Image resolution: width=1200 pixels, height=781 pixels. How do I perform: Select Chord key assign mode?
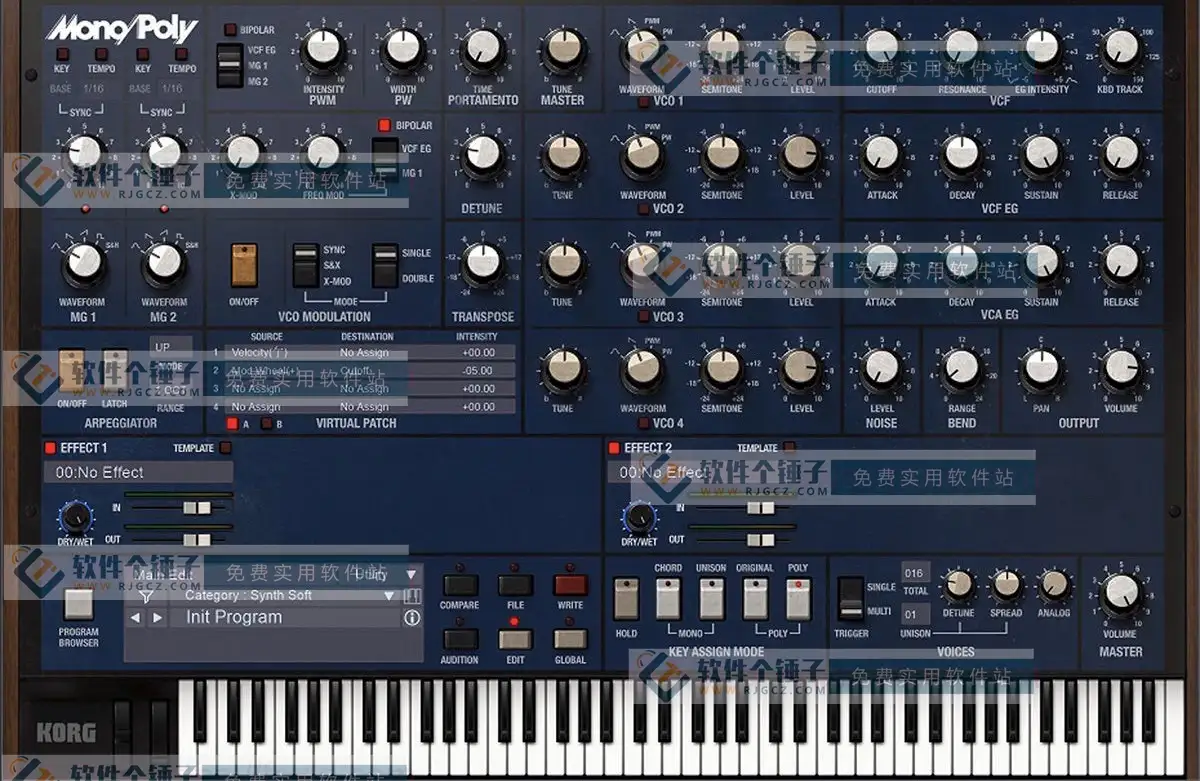(x=668, y=598)
